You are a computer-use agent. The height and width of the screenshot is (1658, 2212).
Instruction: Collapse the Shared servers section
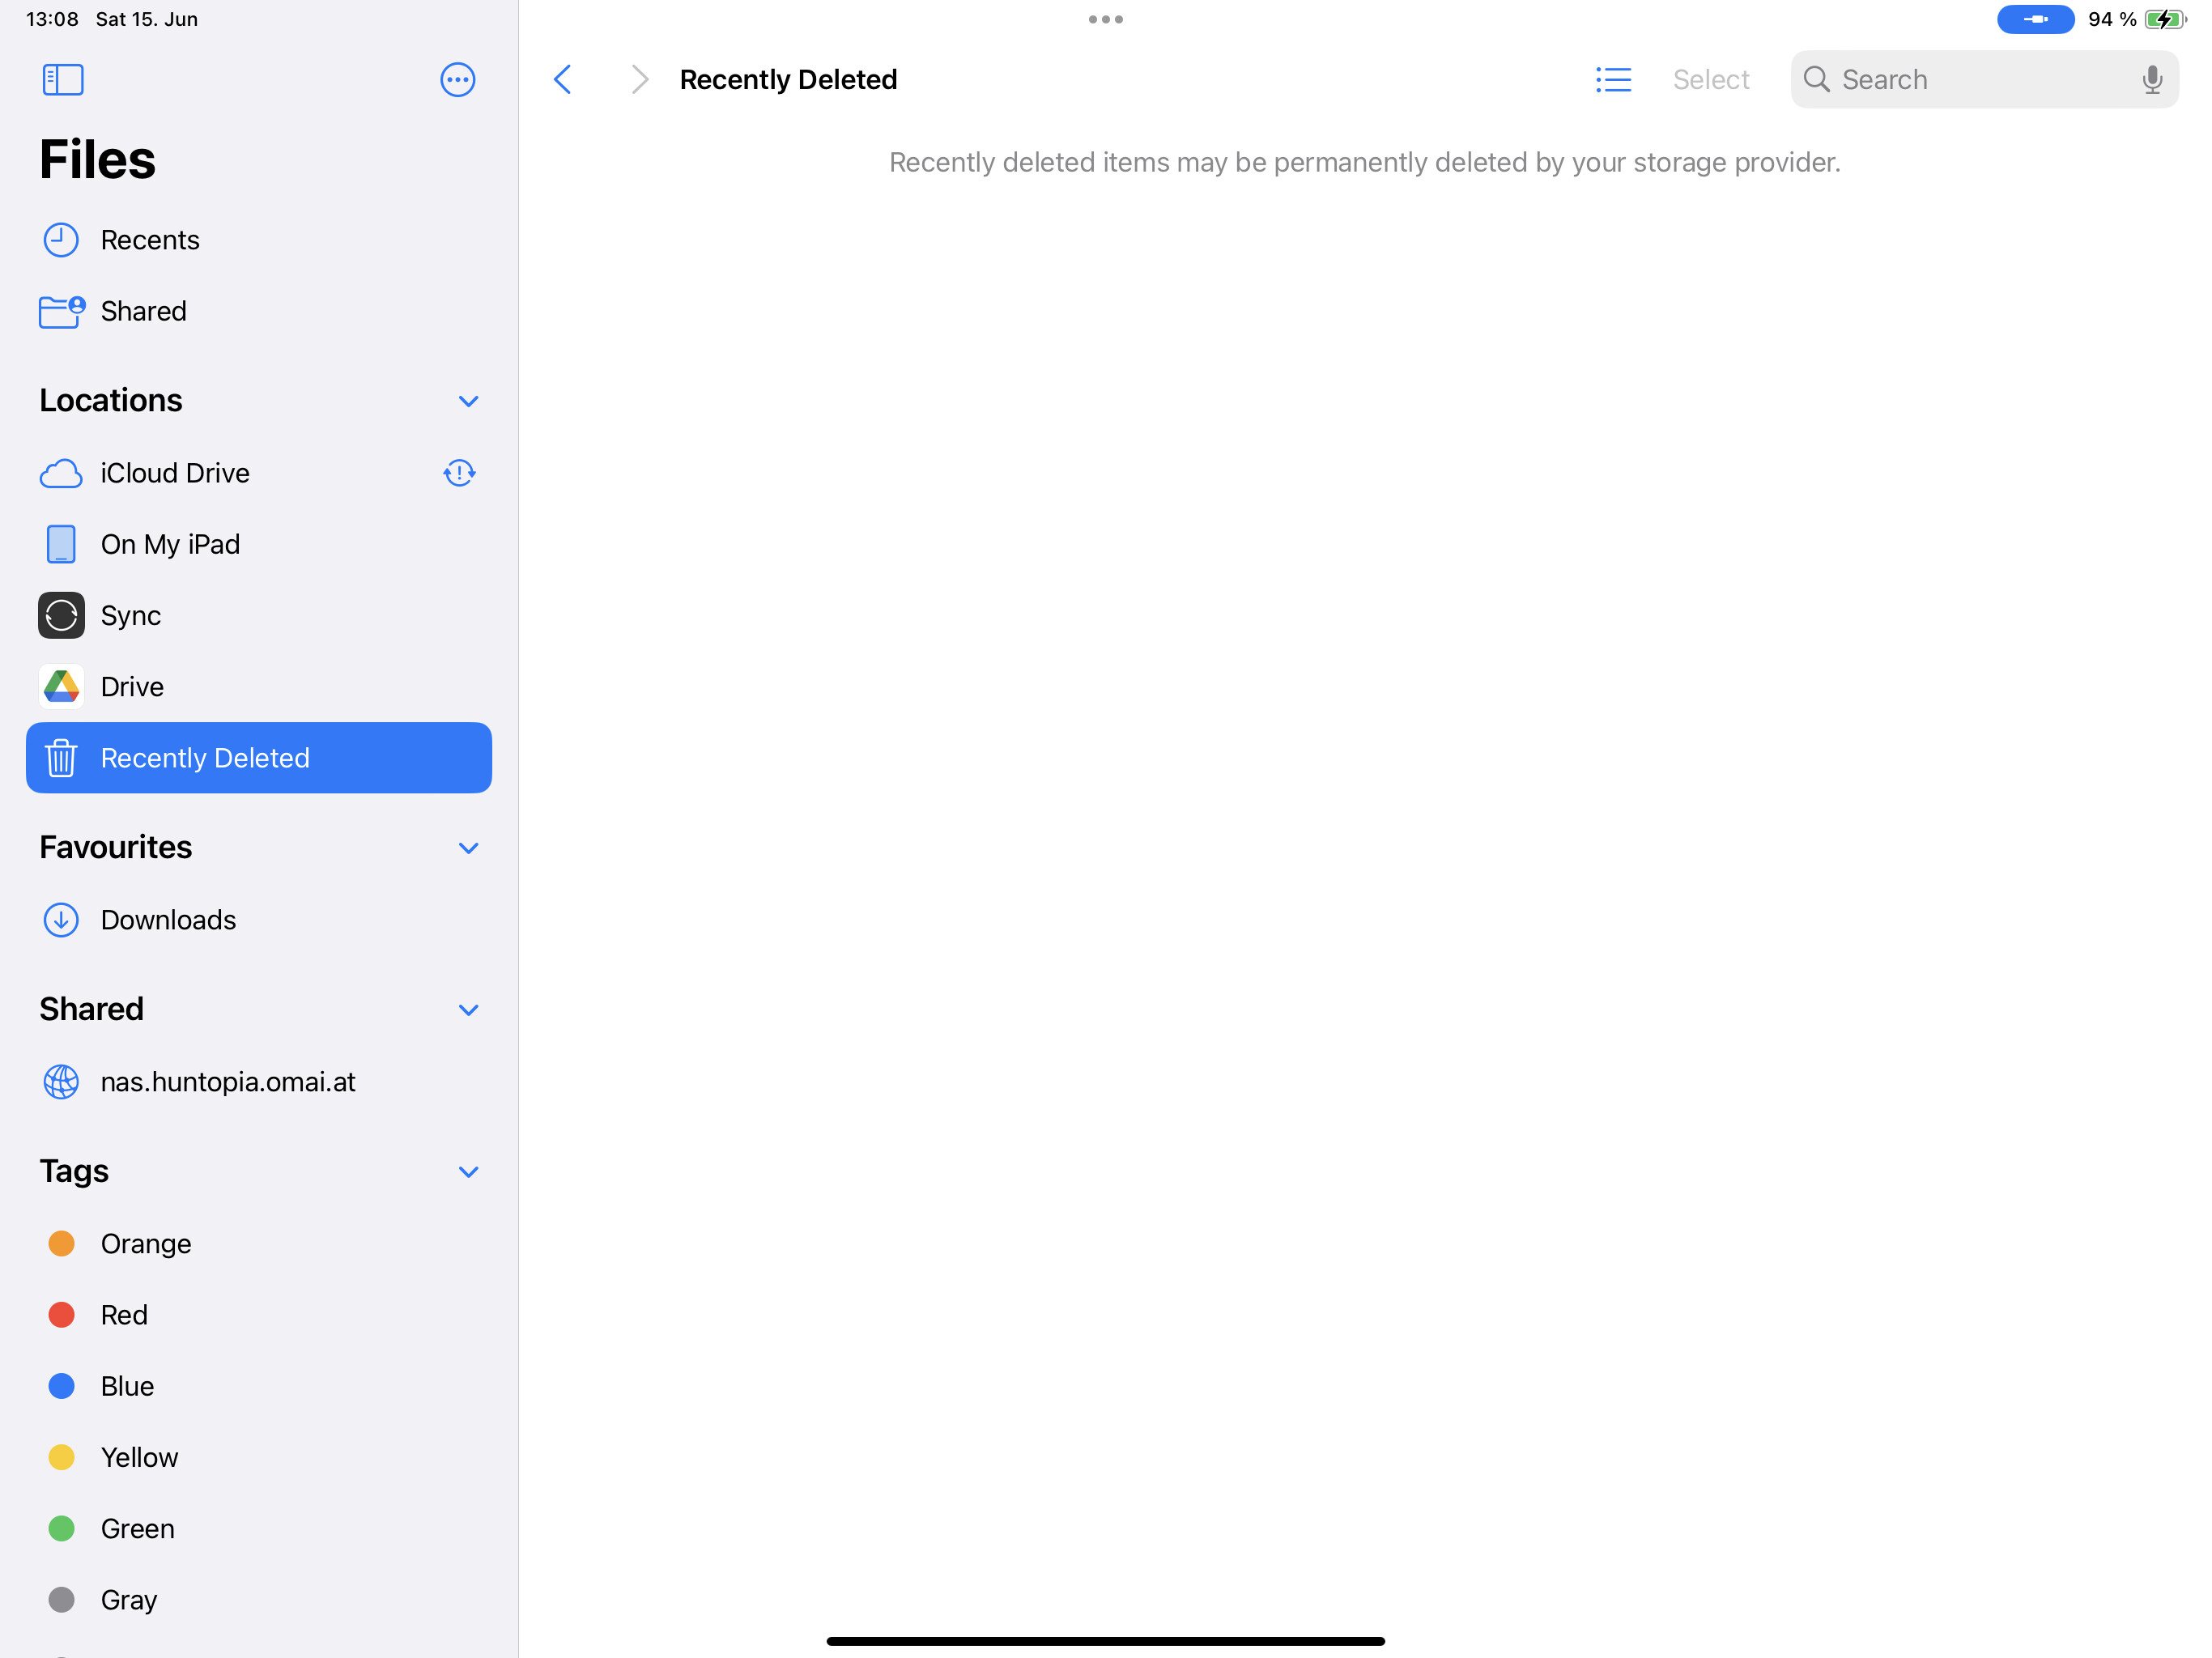[x=467, y=1010]
